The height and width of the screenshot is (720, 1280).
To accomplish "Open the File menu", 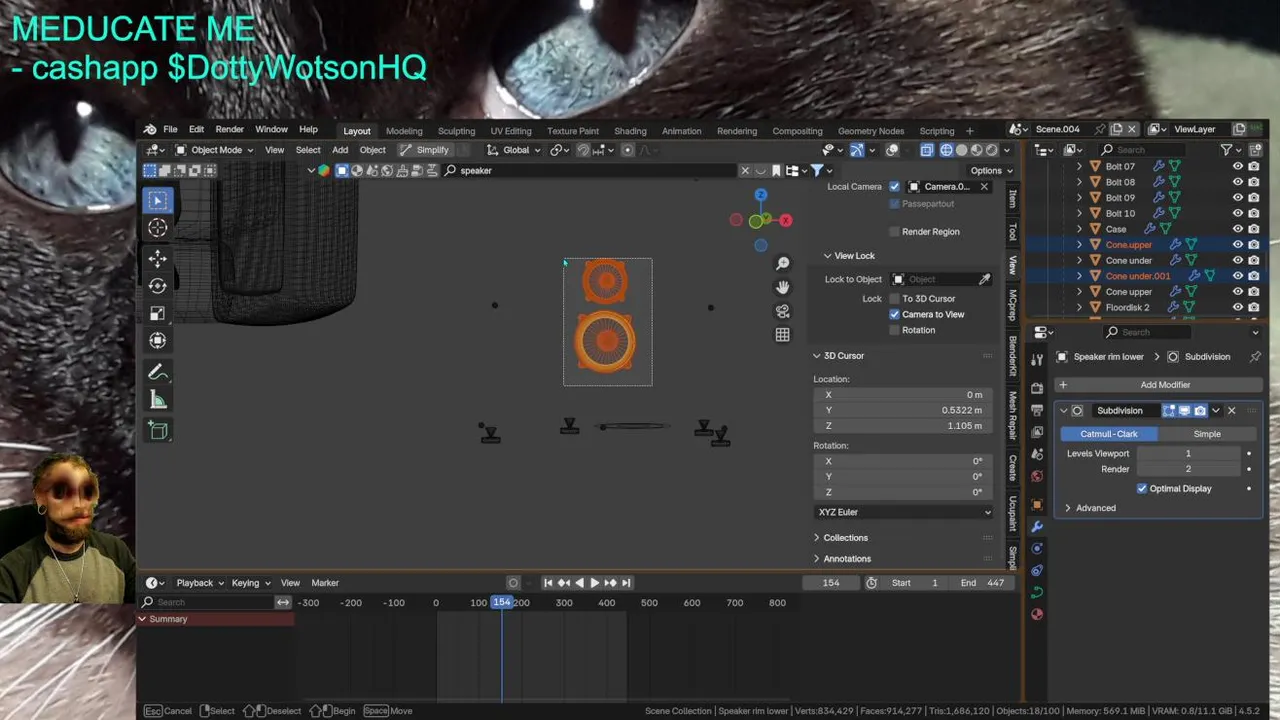I will pos(170,130).
